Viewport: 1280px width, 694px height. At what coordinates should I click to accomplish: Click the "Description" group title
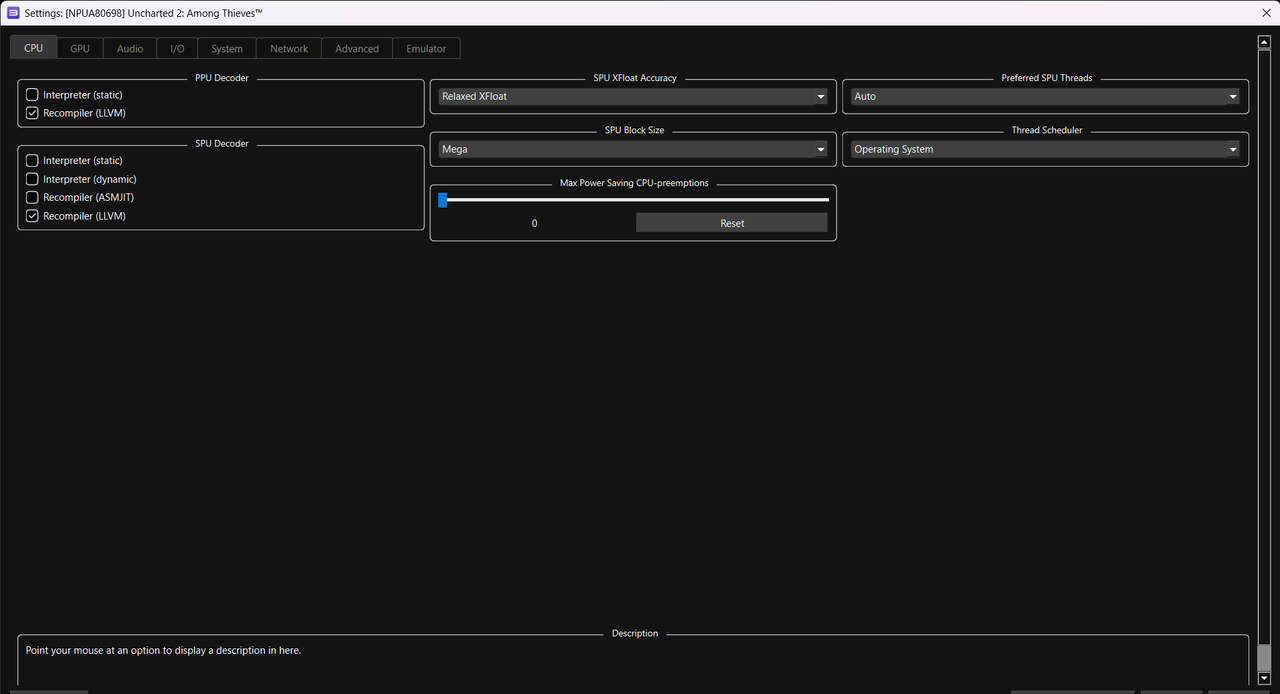click(x=635, y=633)
